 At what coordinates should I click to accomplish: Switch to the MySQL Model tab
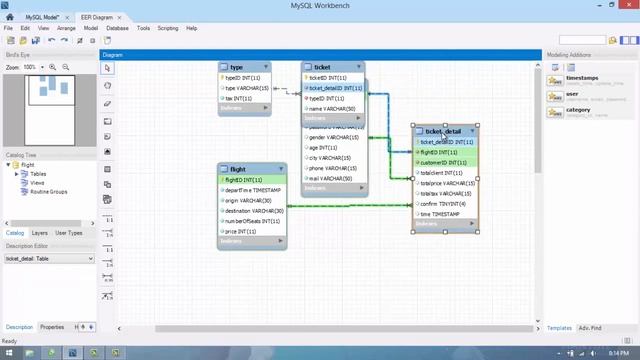point(42,17)
